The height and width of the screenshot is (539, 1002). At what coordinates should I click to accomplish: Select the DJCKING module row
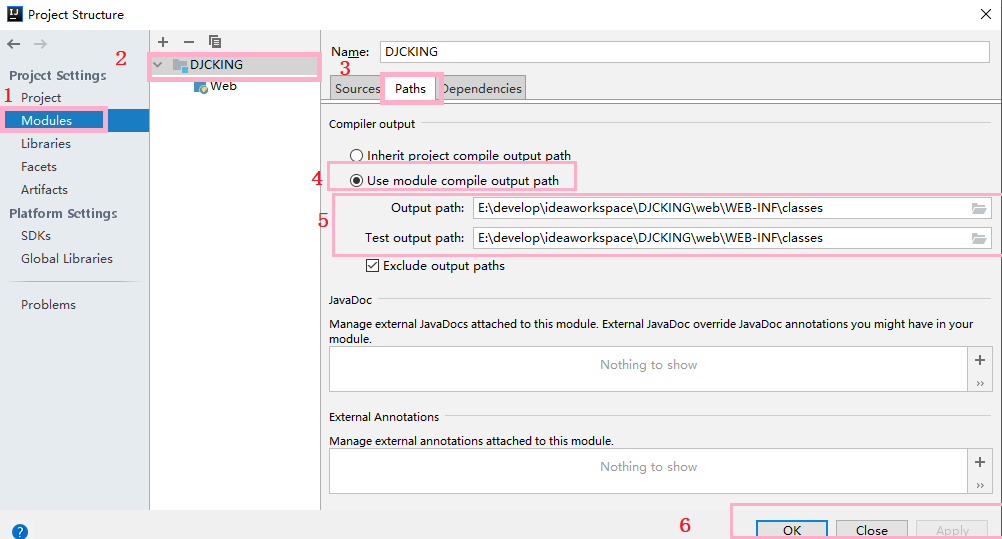(x=235, y=65)
